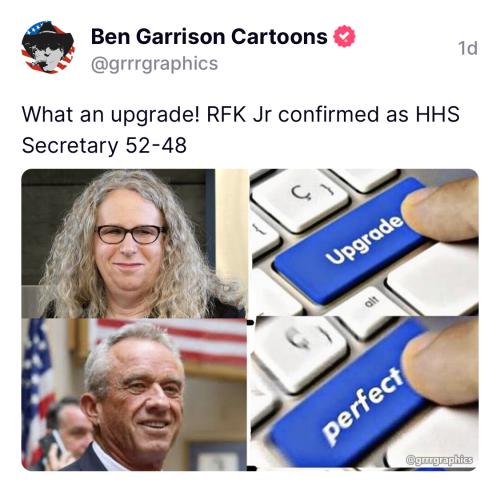Open the post text starting "What an upgrade!"
The image size is (500, 485).
coord(241,130)
